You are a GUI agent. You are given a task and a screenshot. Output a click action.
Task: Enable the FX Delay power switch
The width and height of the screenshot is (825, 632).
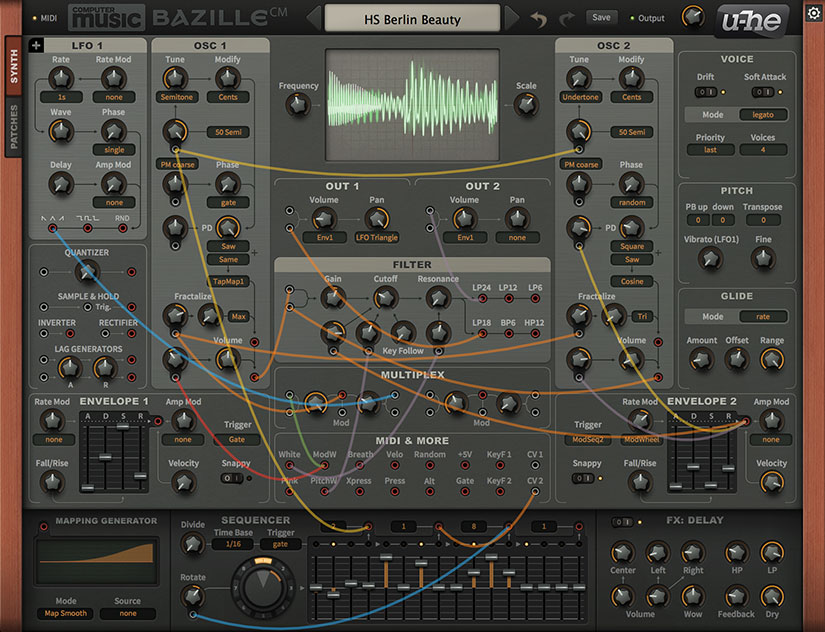620,521
